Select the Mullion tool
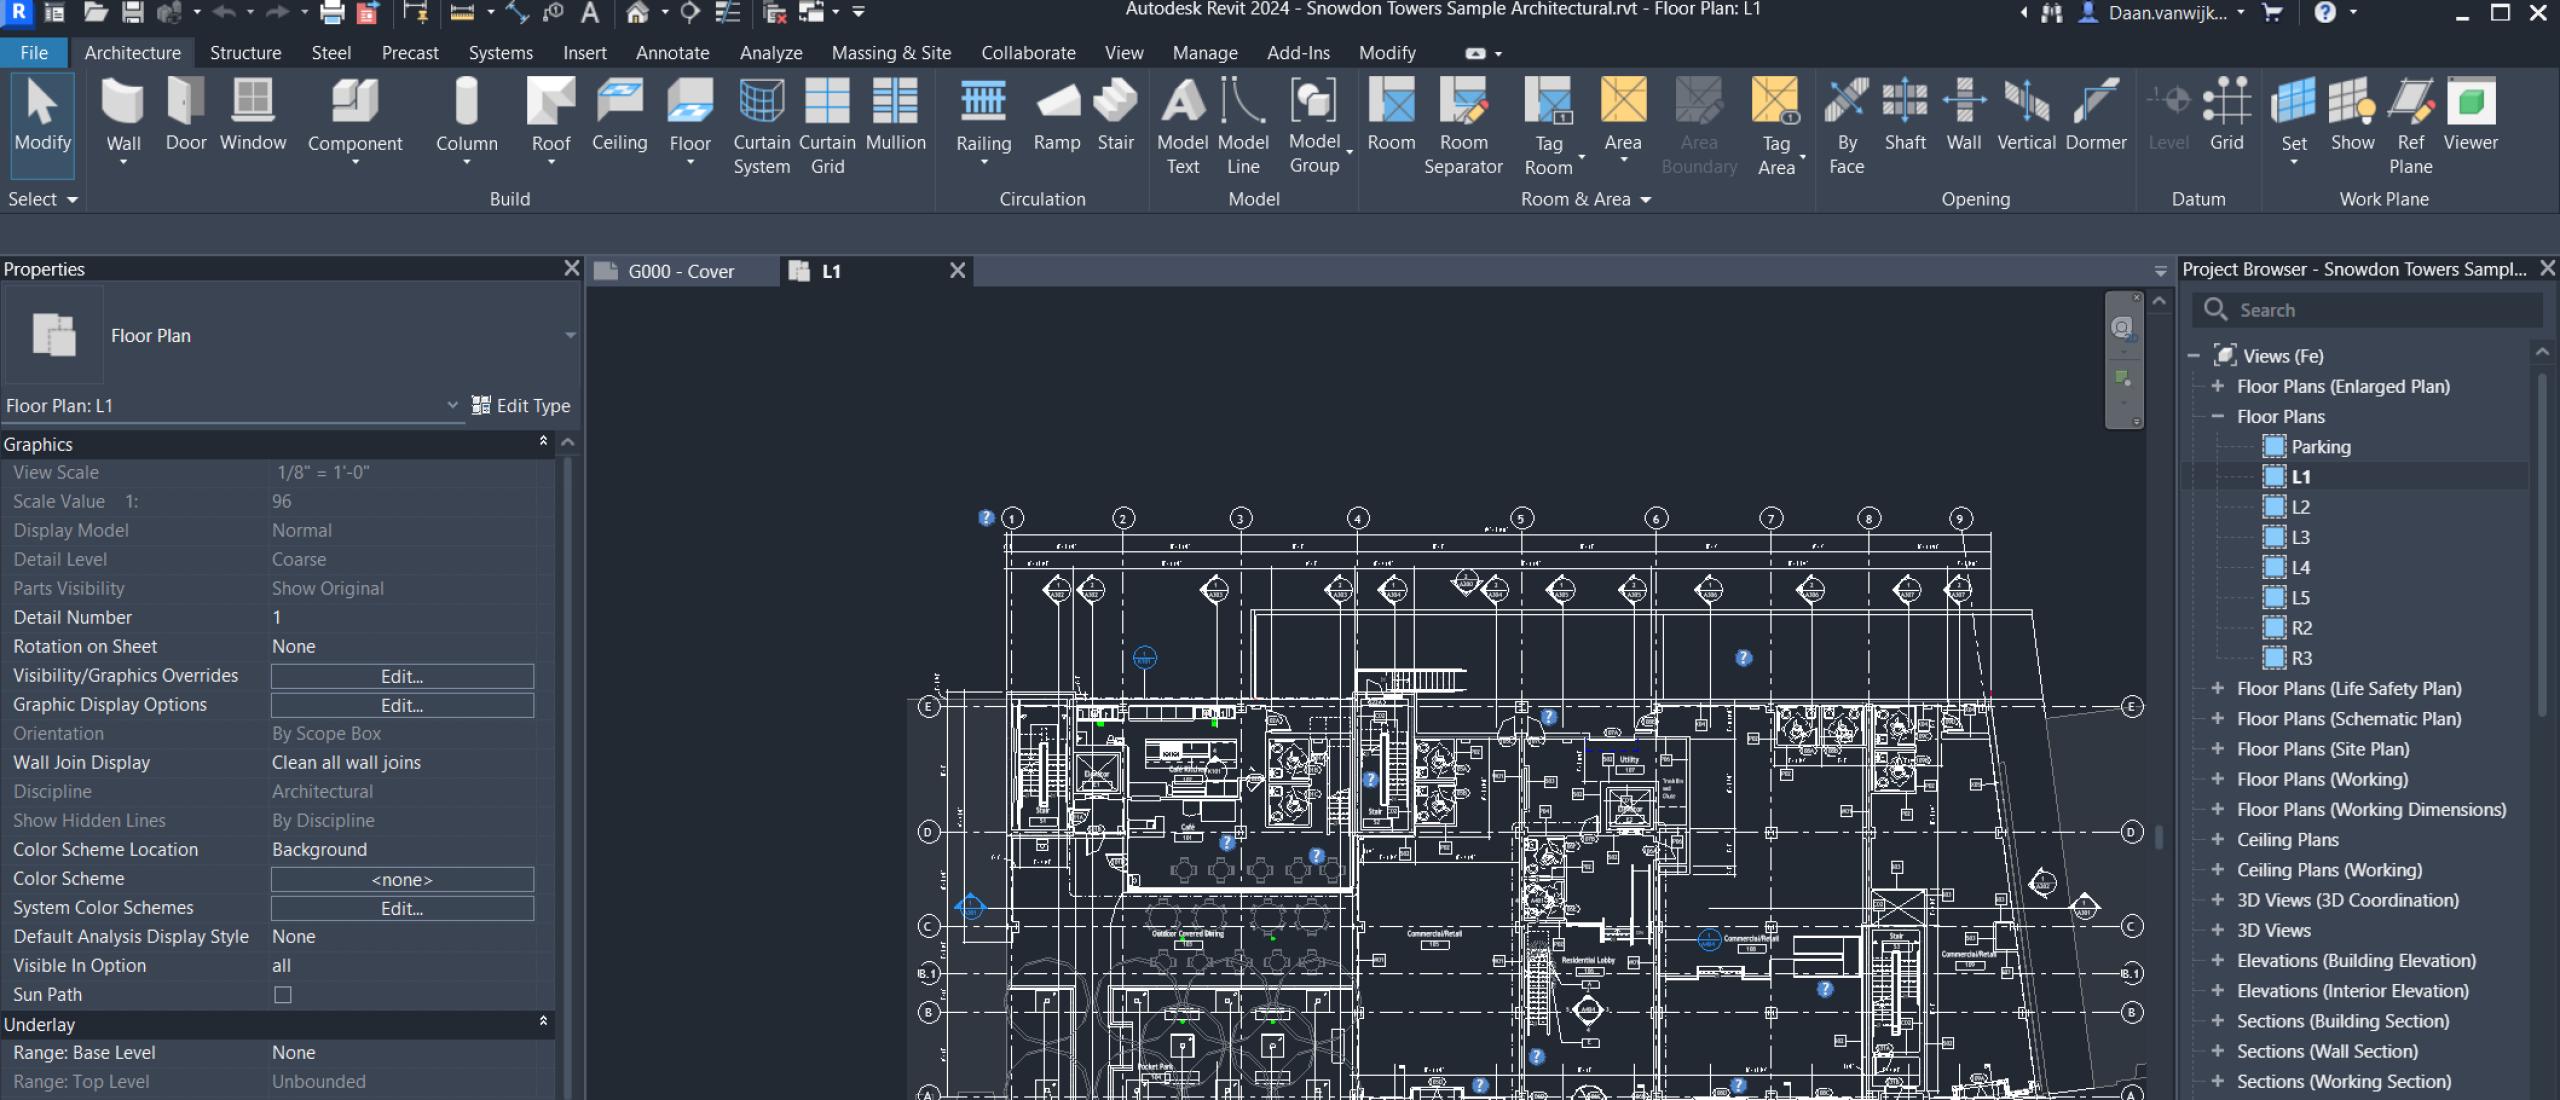 point(895,116)
